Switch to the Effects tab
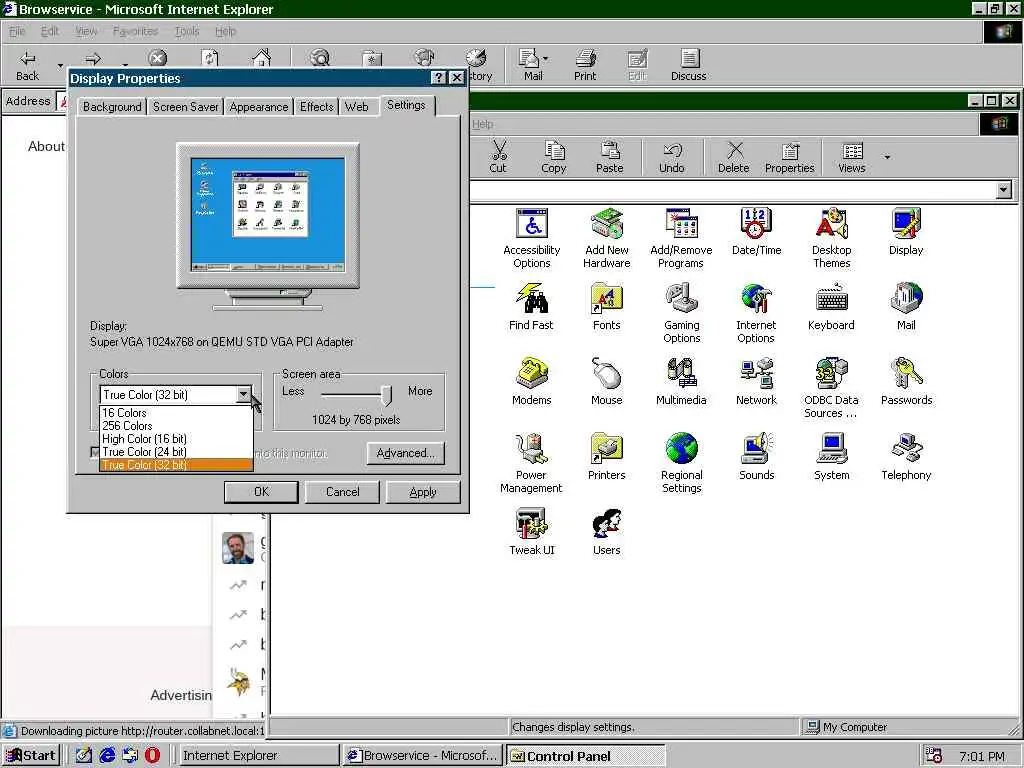The width and height of the screenshot is (1024, 768). (x=317, y=106)
